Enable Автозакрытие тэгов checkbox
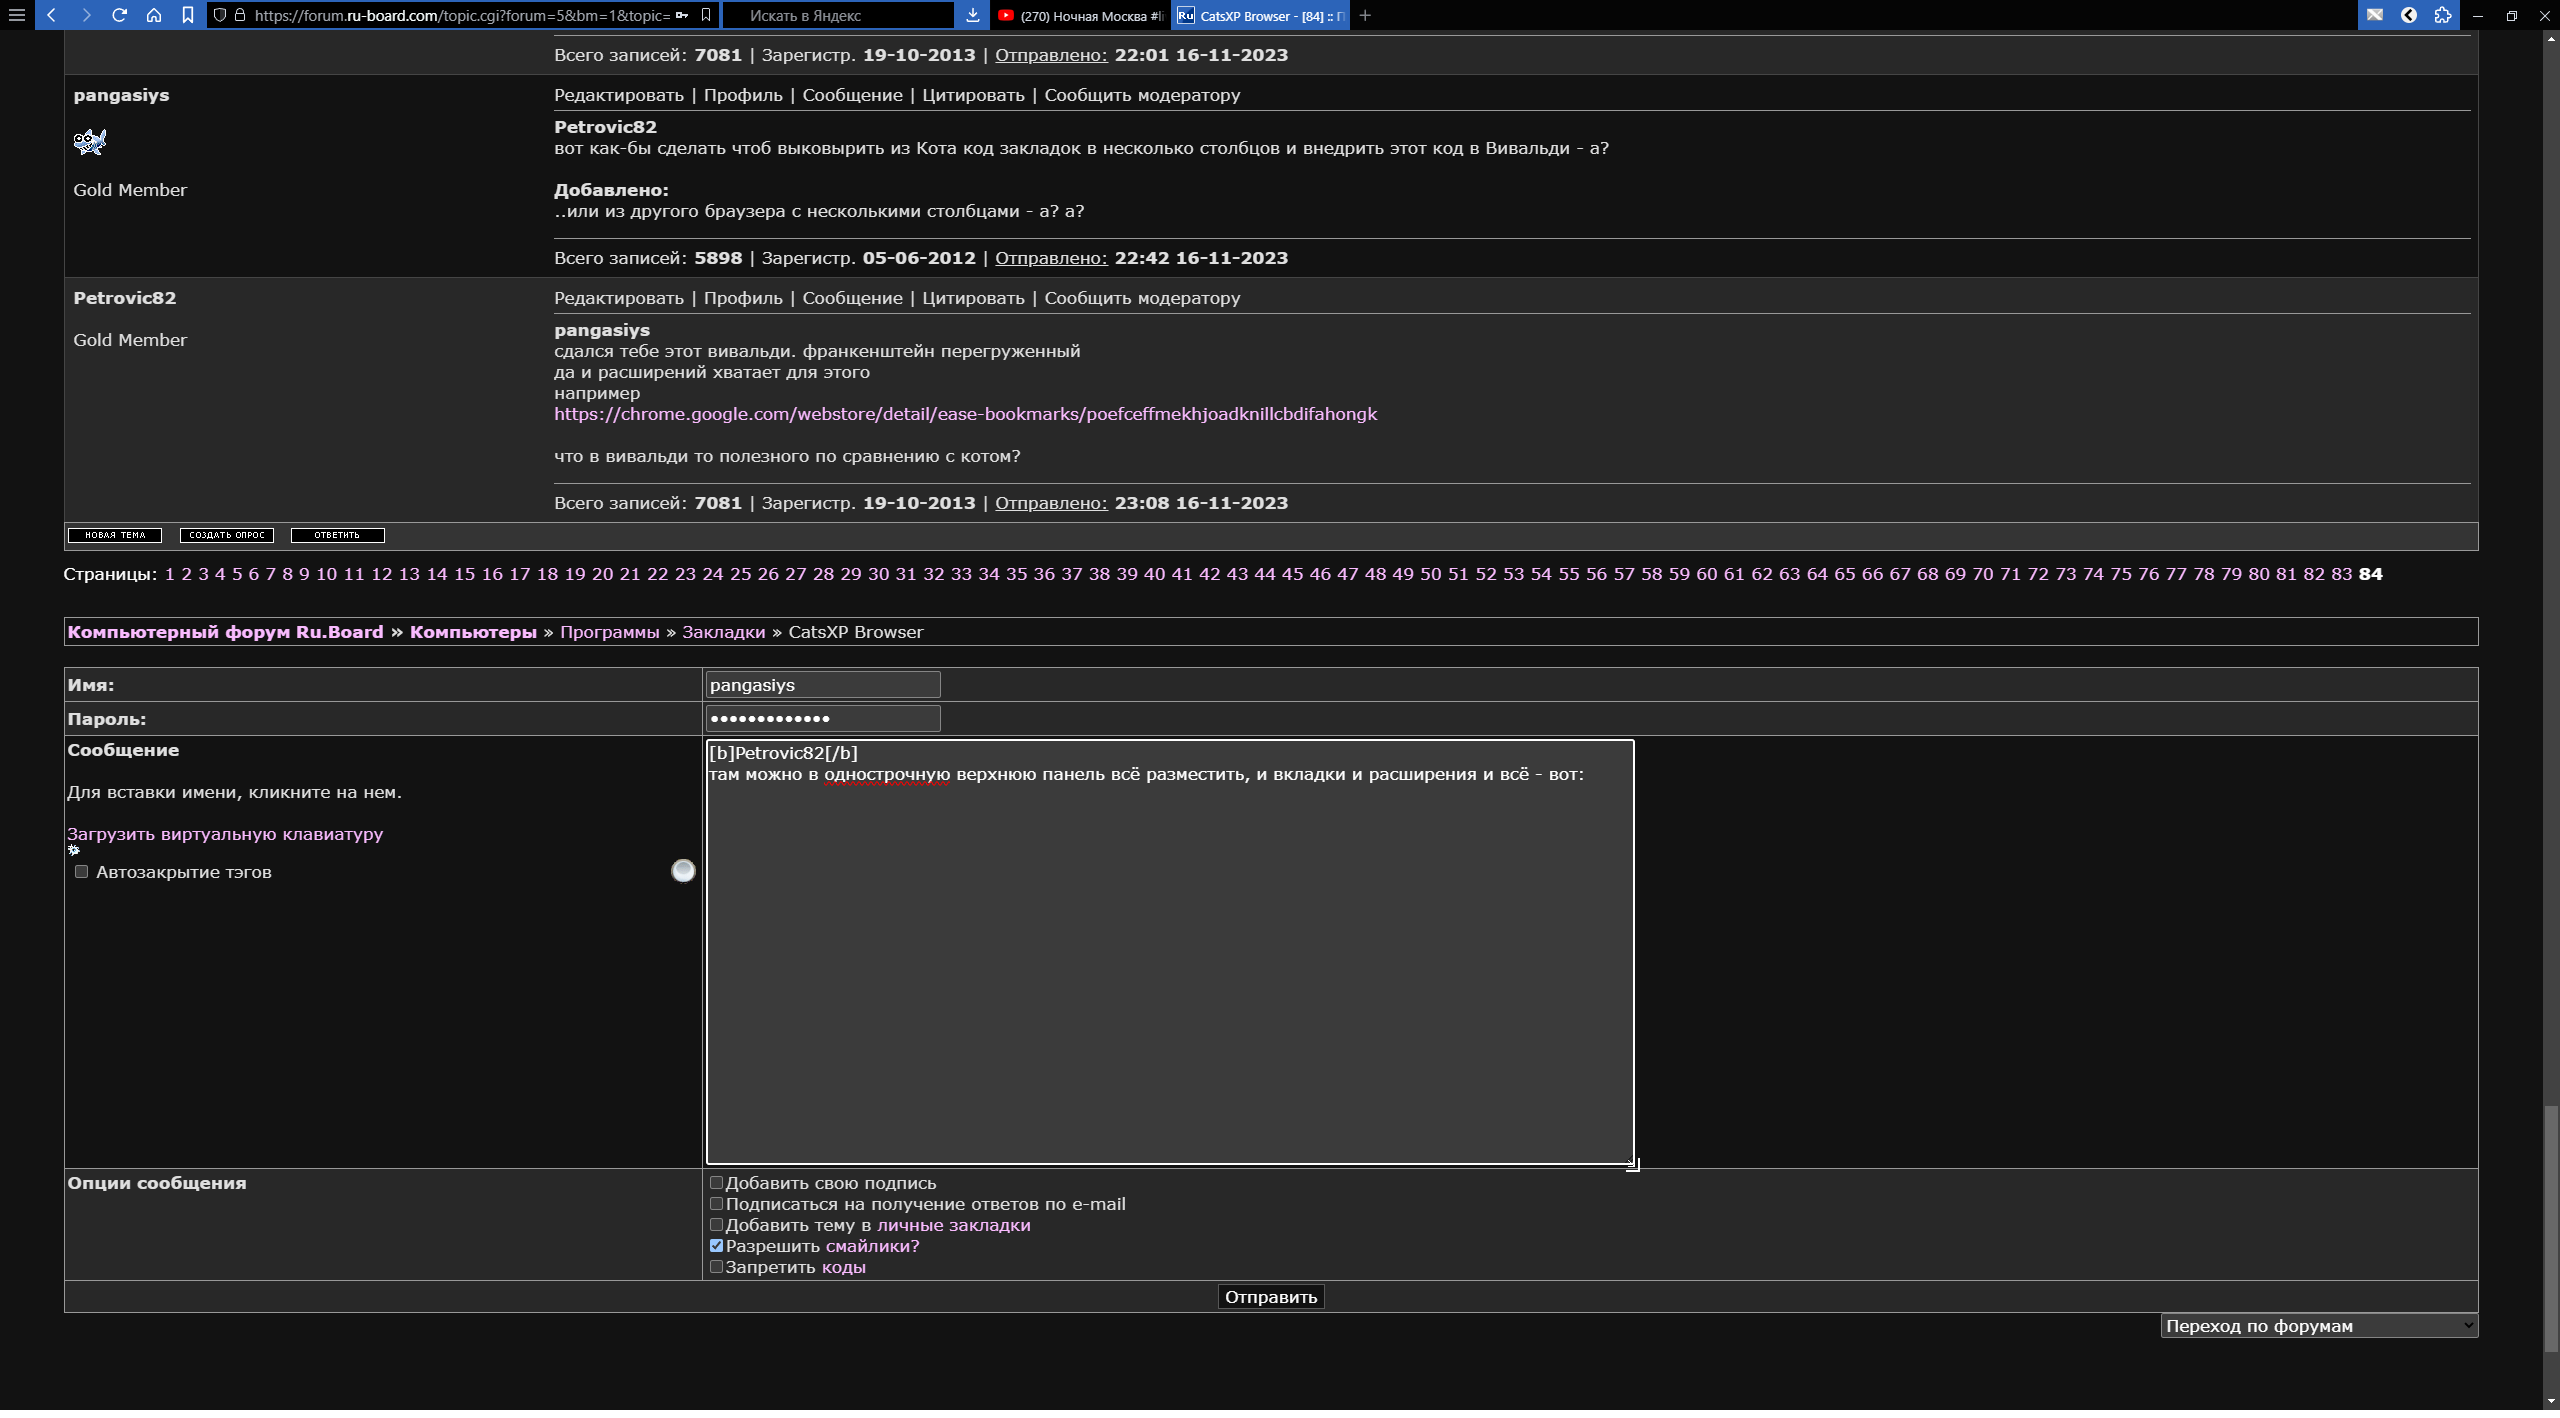 point(82,872)
